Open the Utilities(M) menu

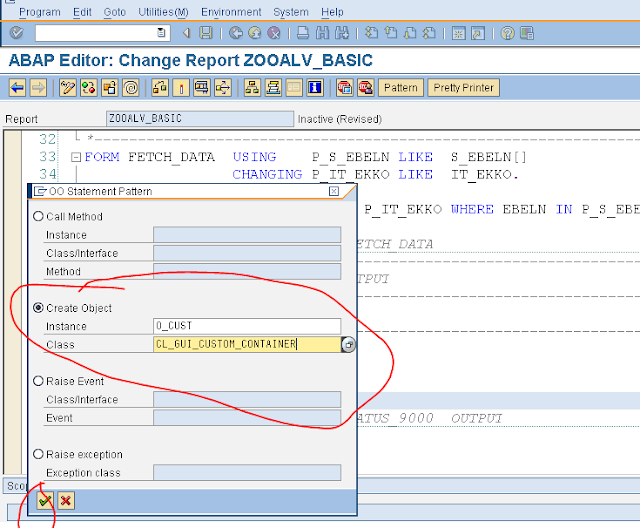[x=163, y=12]
